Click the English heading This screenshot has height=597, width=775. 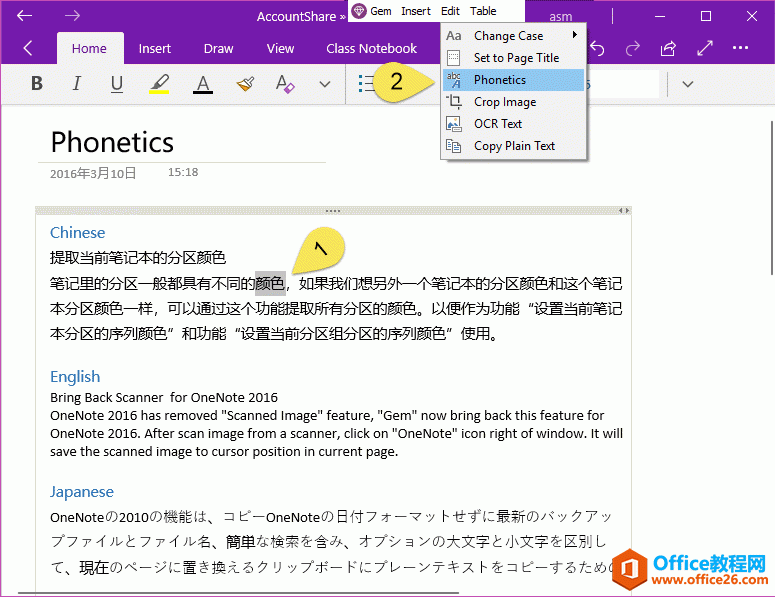click(75, 377)
